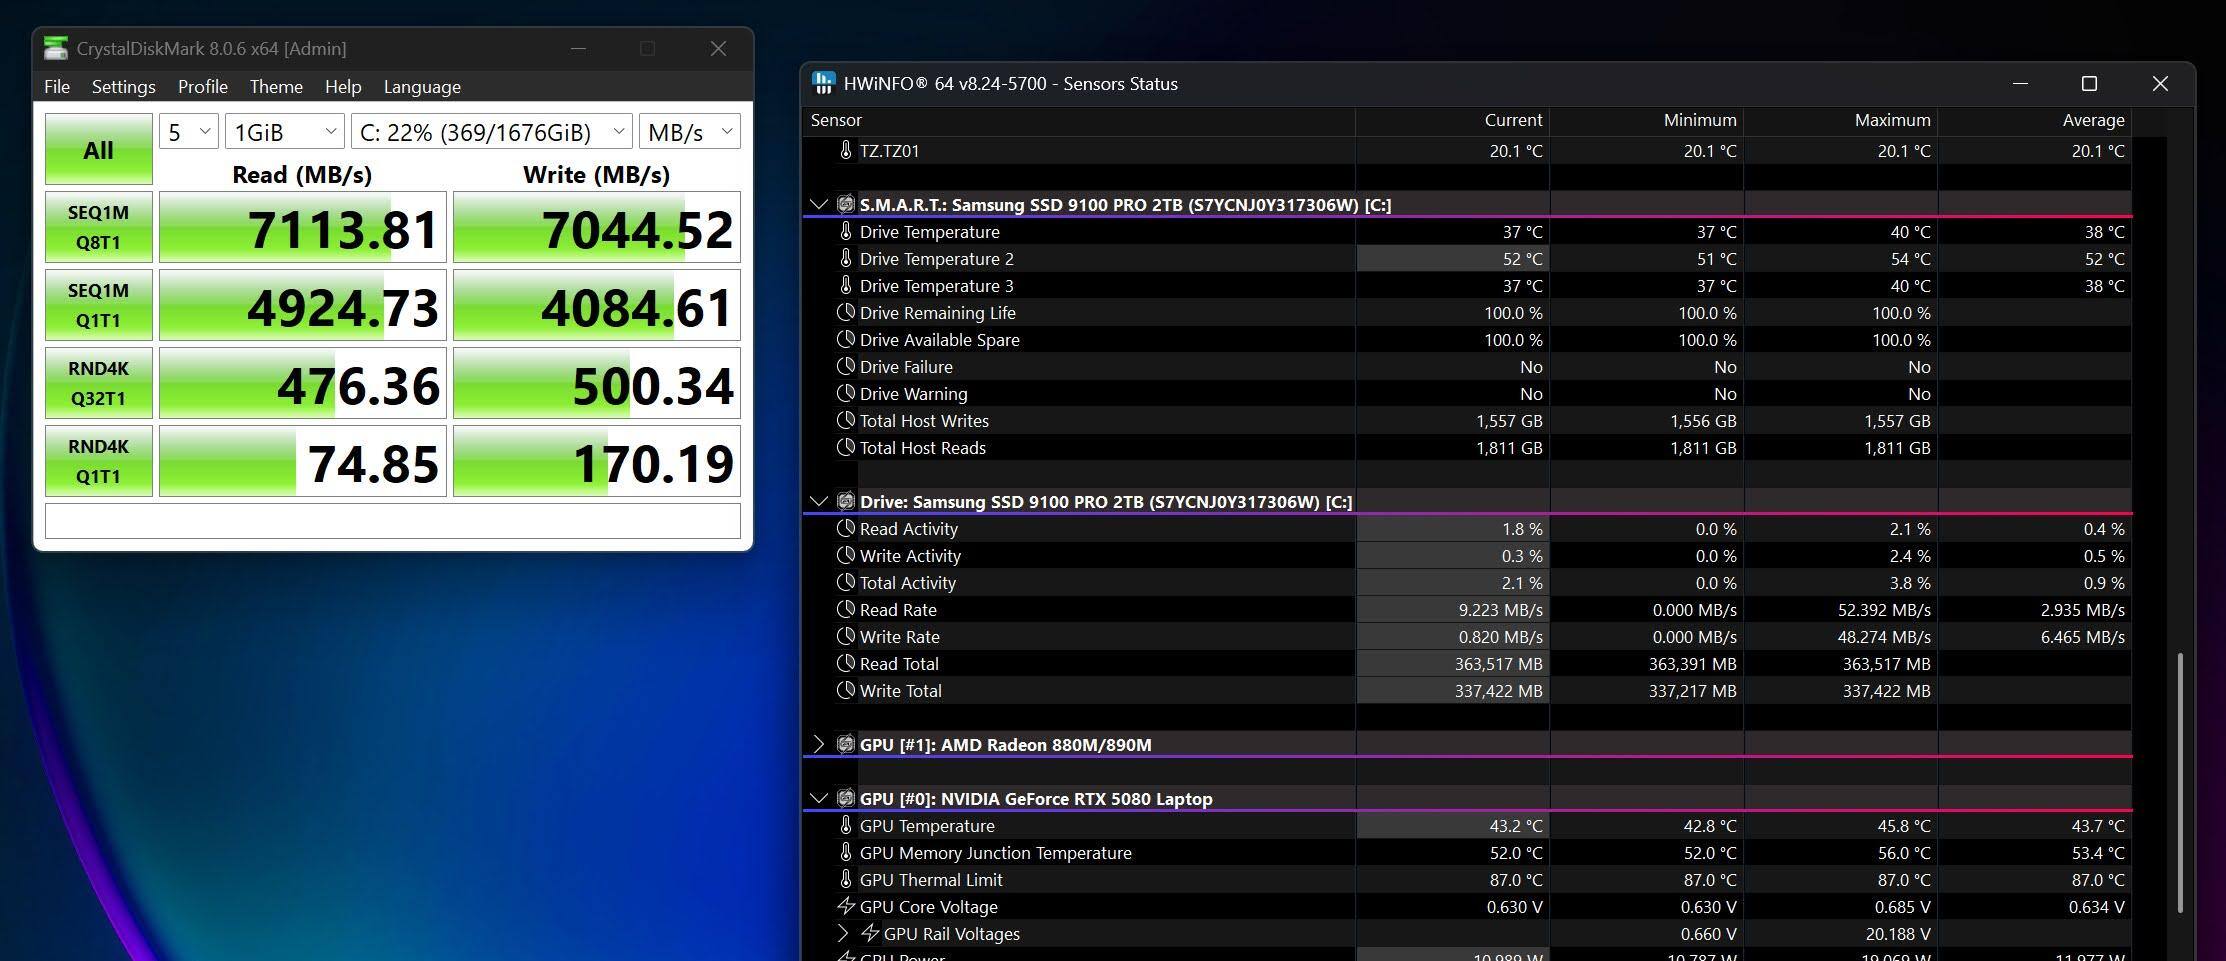Start the SEQ1M Q8T1 benchmark test
This screenshot has height=961, width=2226.
pos(98,227)
